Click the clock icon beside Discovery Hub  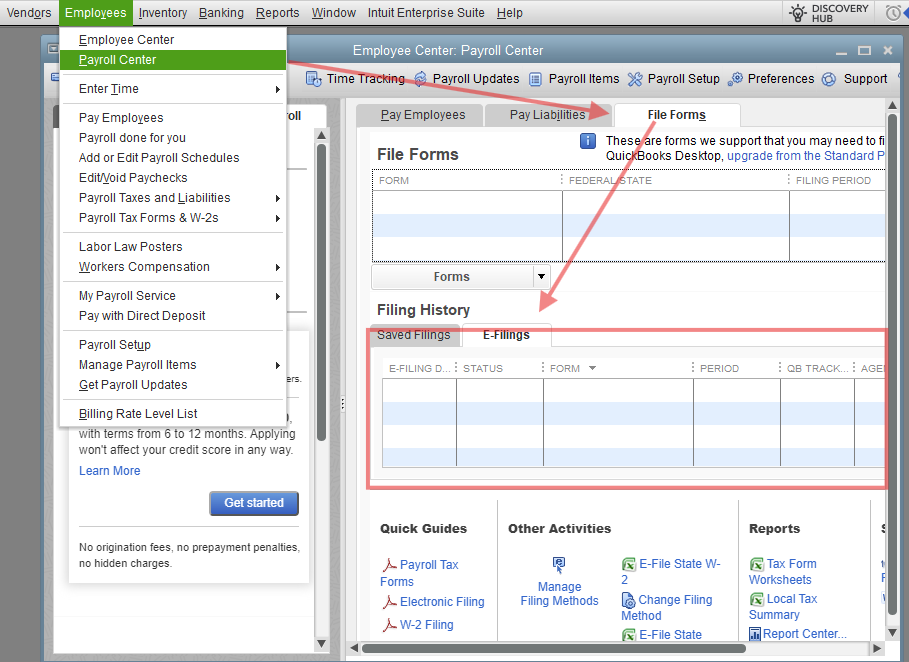click(895, 13)
